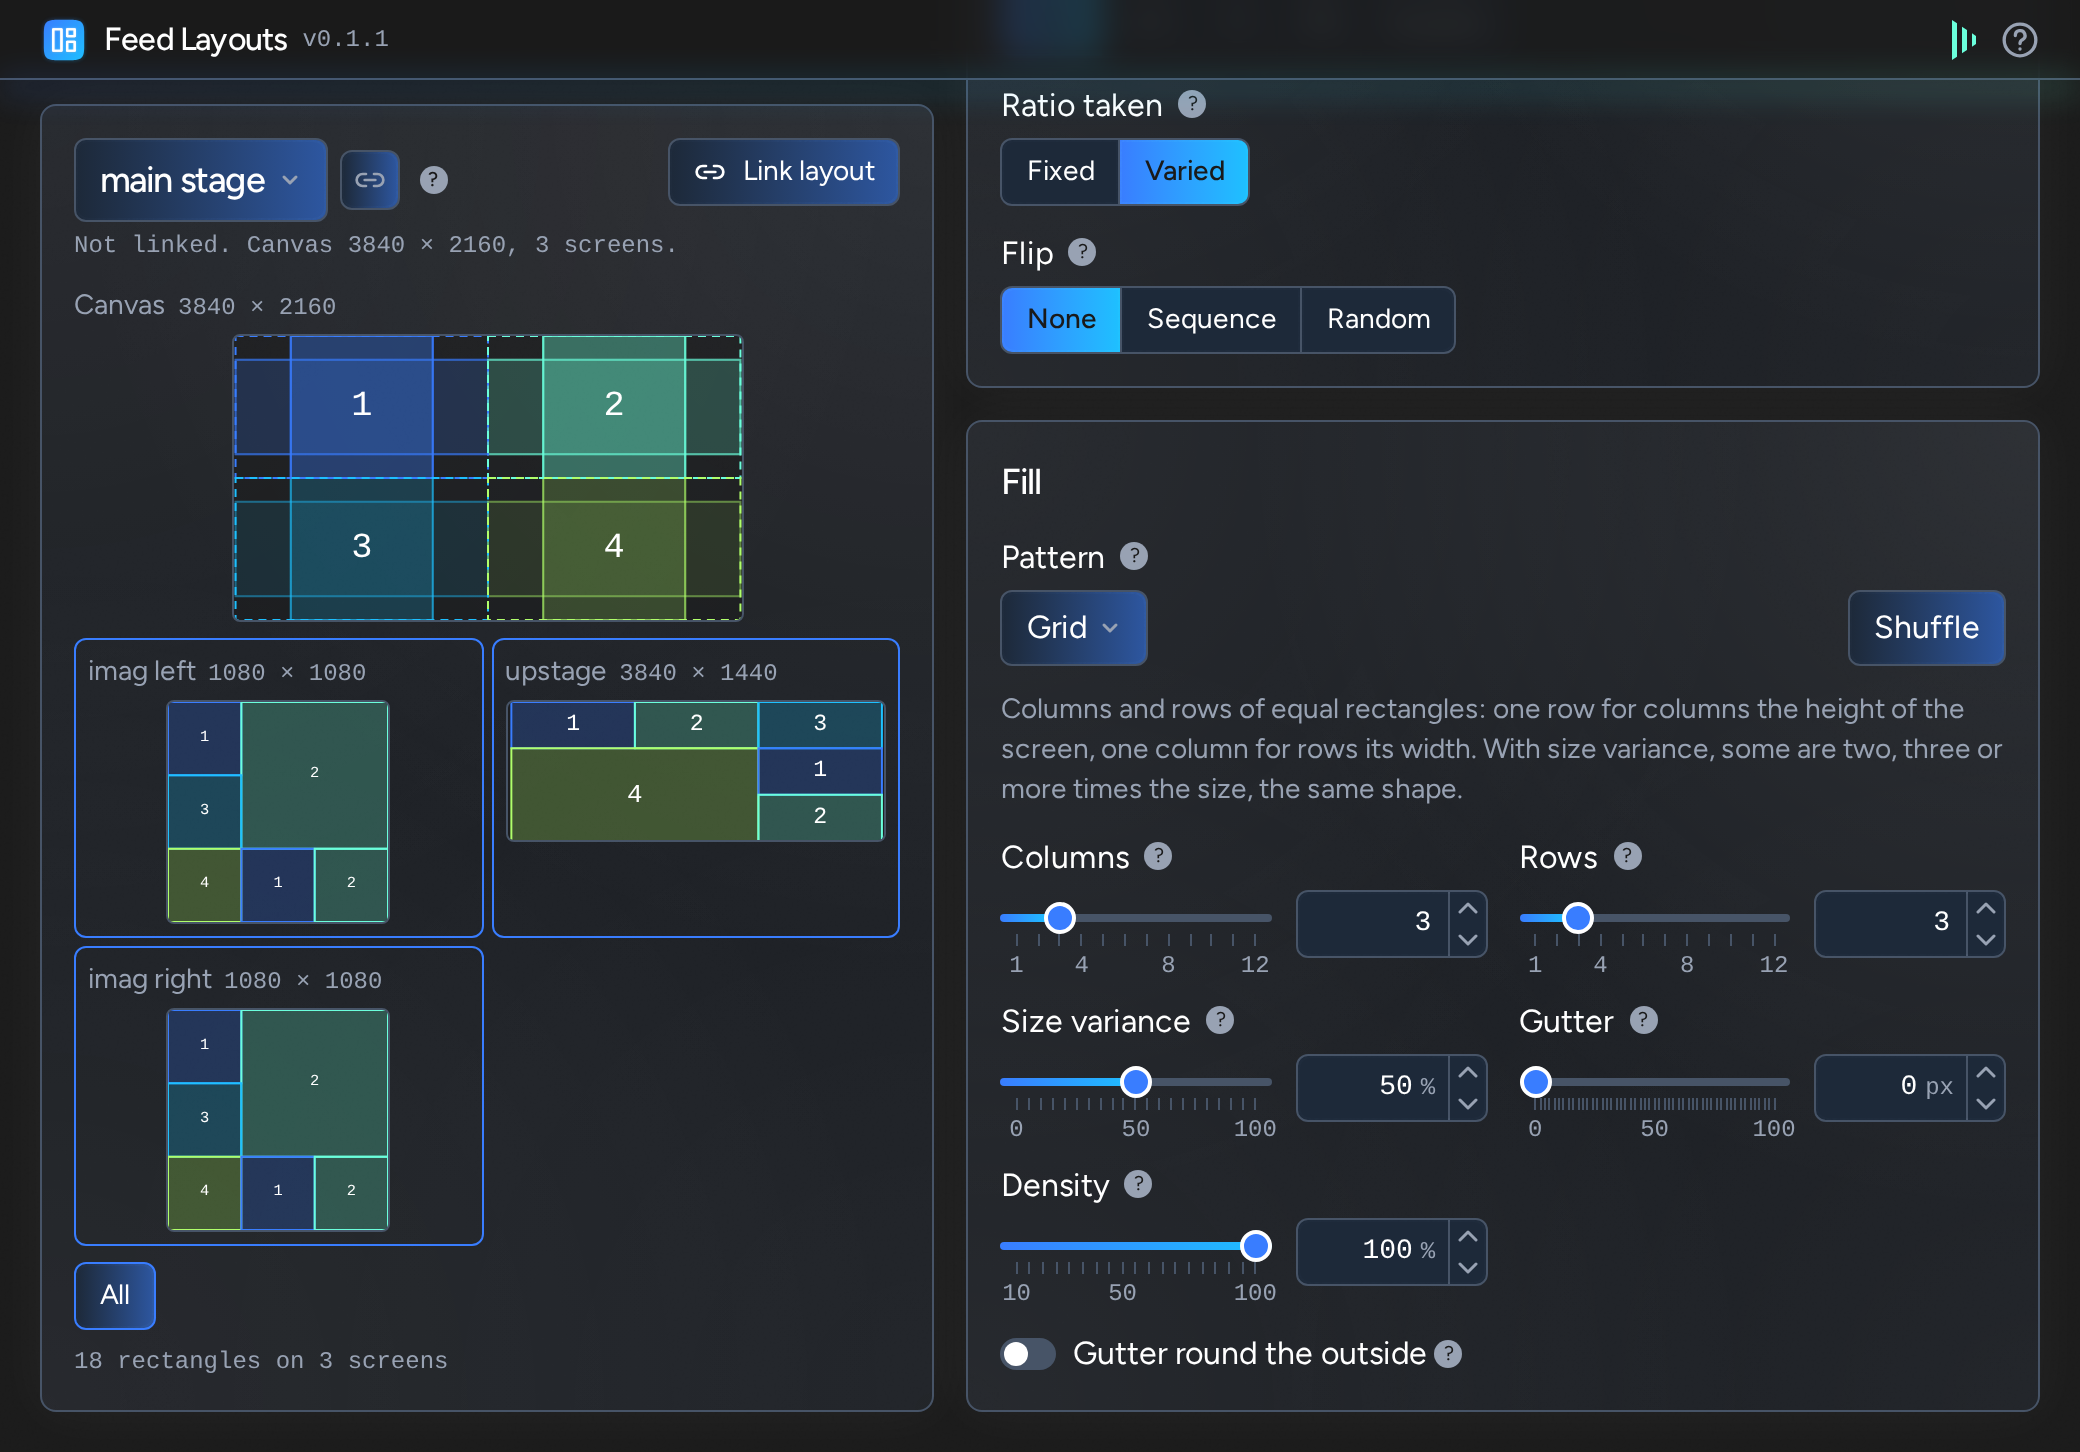Click the Columns slider handle
Image resolution: width=2080 pixels, height=1452 pixels.
tap(1060, 917)
